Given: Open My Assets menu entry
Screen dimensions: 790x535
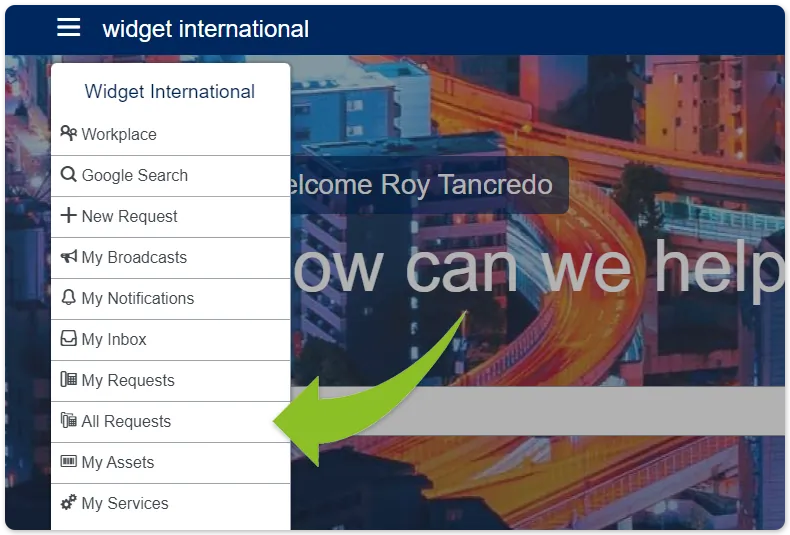Looking at the screenshot, I should pyautogui.click(x=170, y=463).
